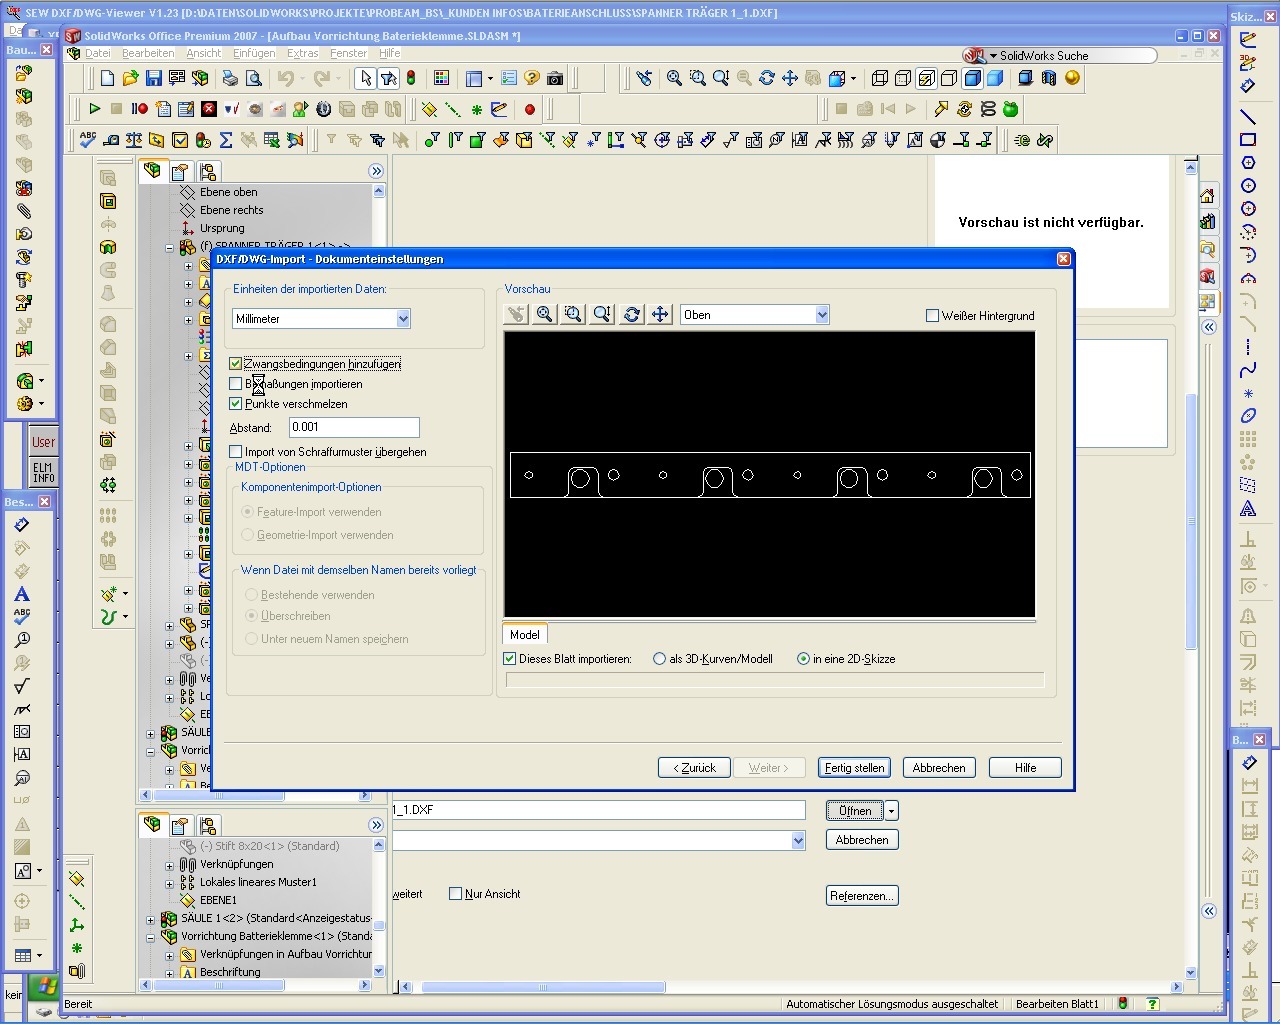1280x1024 pixels.
Task: Click the Spell check ABC icon in tools toolbar
Action: pyautogui.click(x=88, y=140)
